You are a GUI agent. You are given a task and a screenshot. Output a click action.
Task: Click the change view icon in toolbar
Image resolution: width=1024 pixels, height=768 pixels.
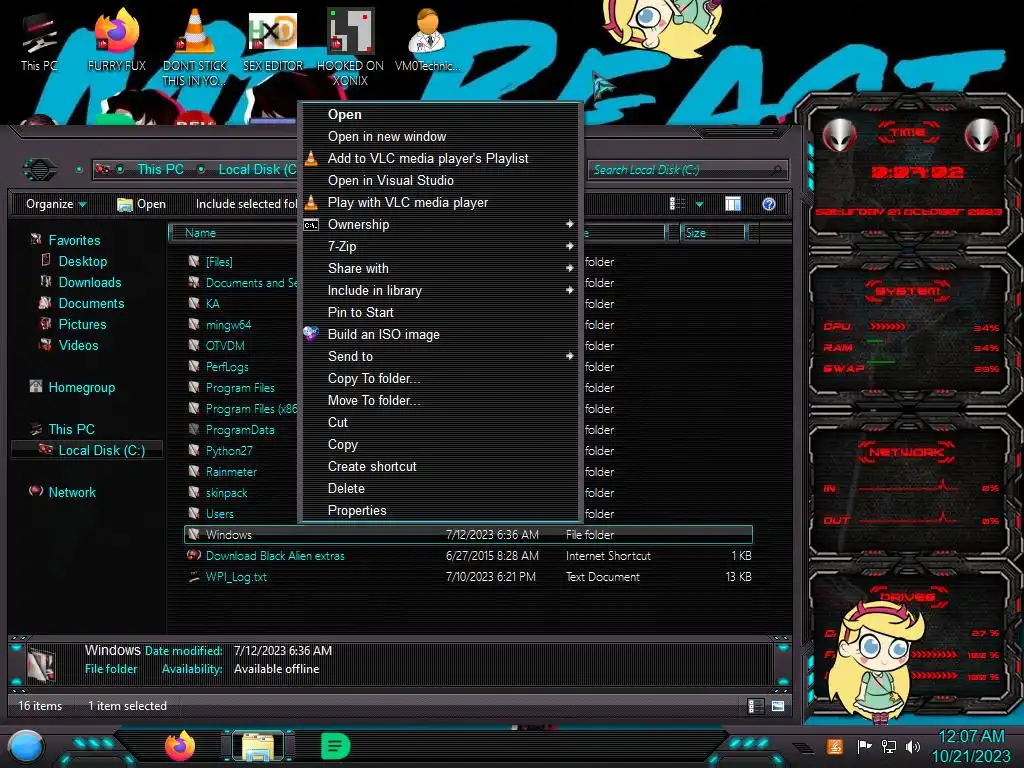tap(678, 204)
